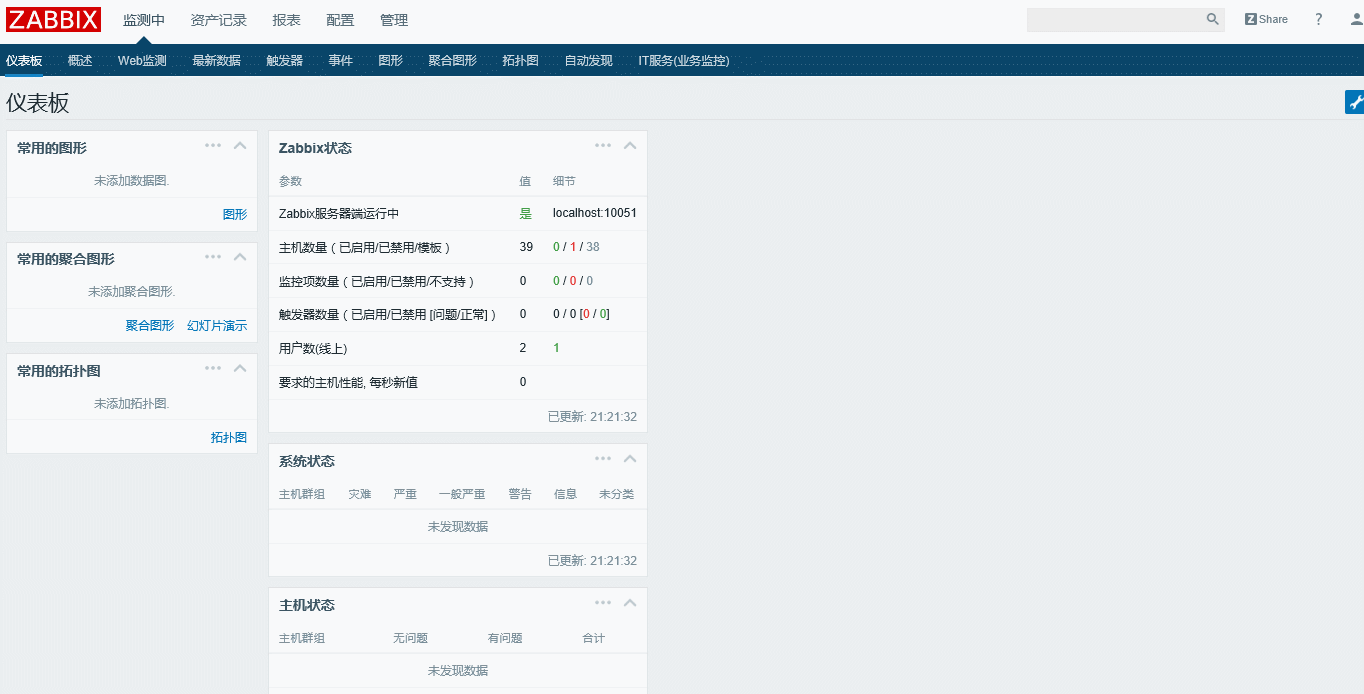This screenshot has width=1364, height=694.
Task: Open the 常用的聚合图形 widget three-dot menu
Action: tap(213, 256)
